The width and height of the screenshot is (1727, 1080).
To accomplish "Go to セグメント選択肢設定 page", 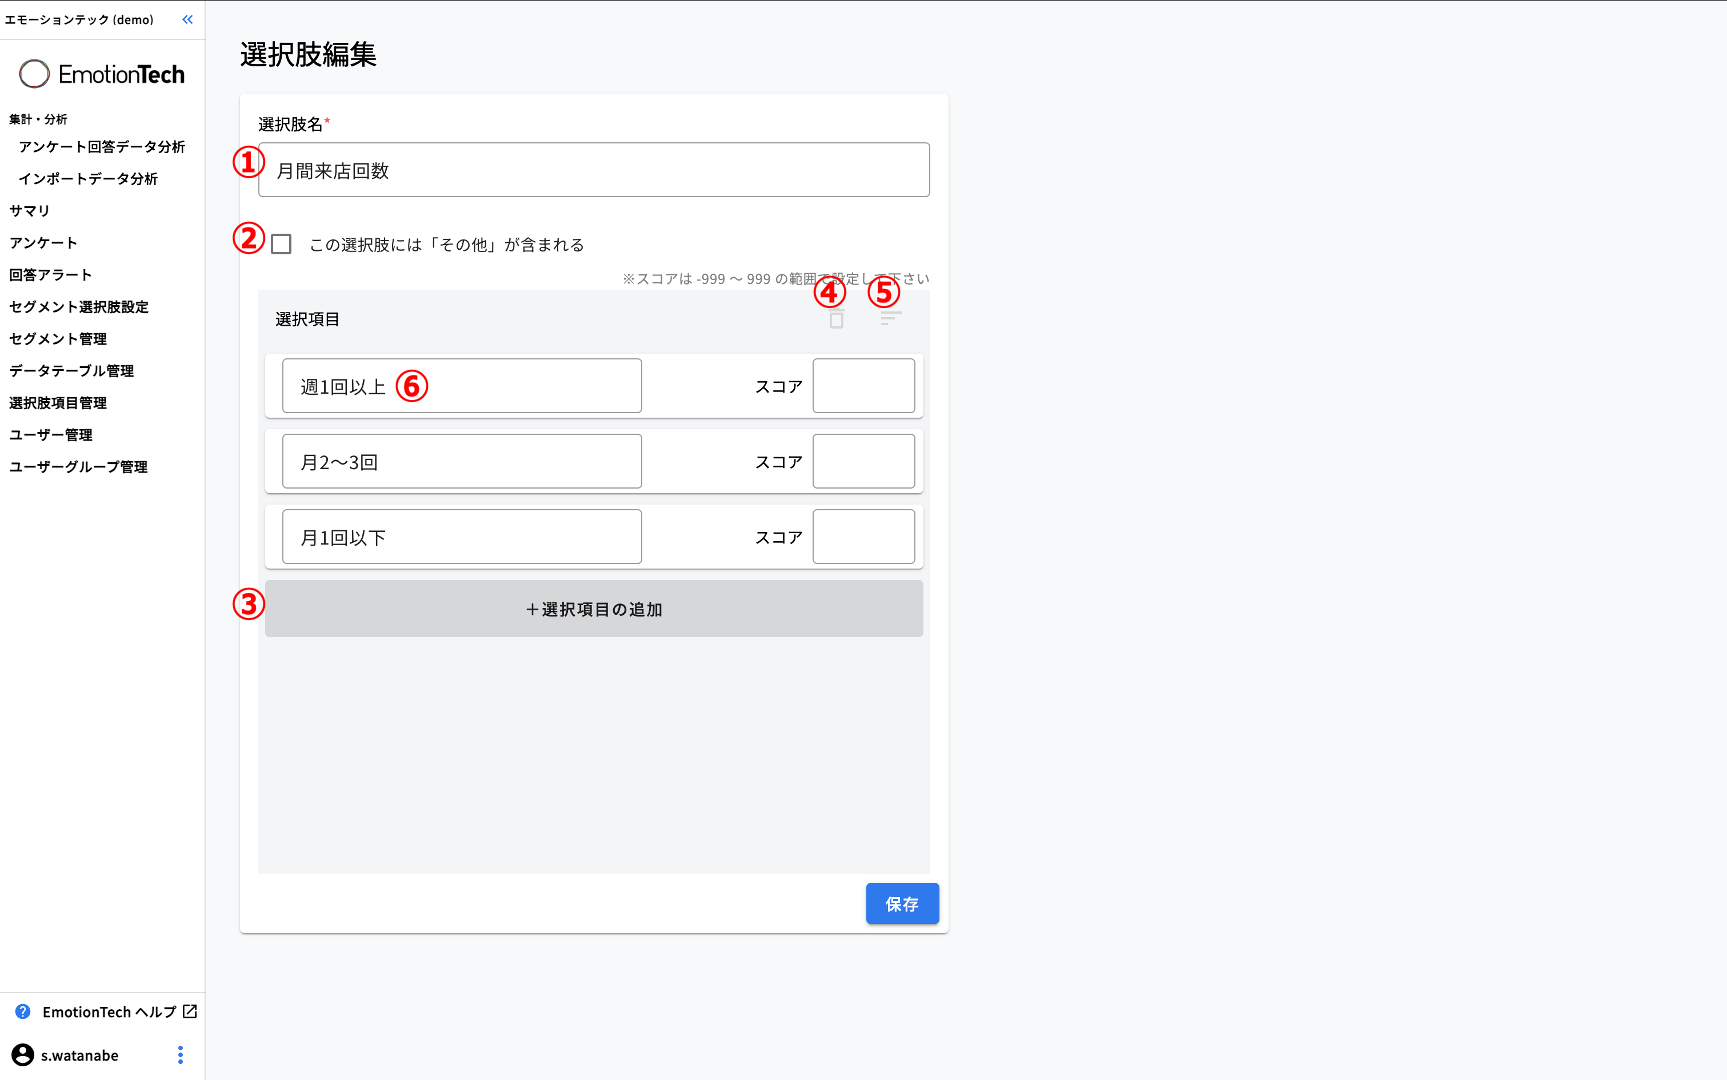I will [79, 307].
